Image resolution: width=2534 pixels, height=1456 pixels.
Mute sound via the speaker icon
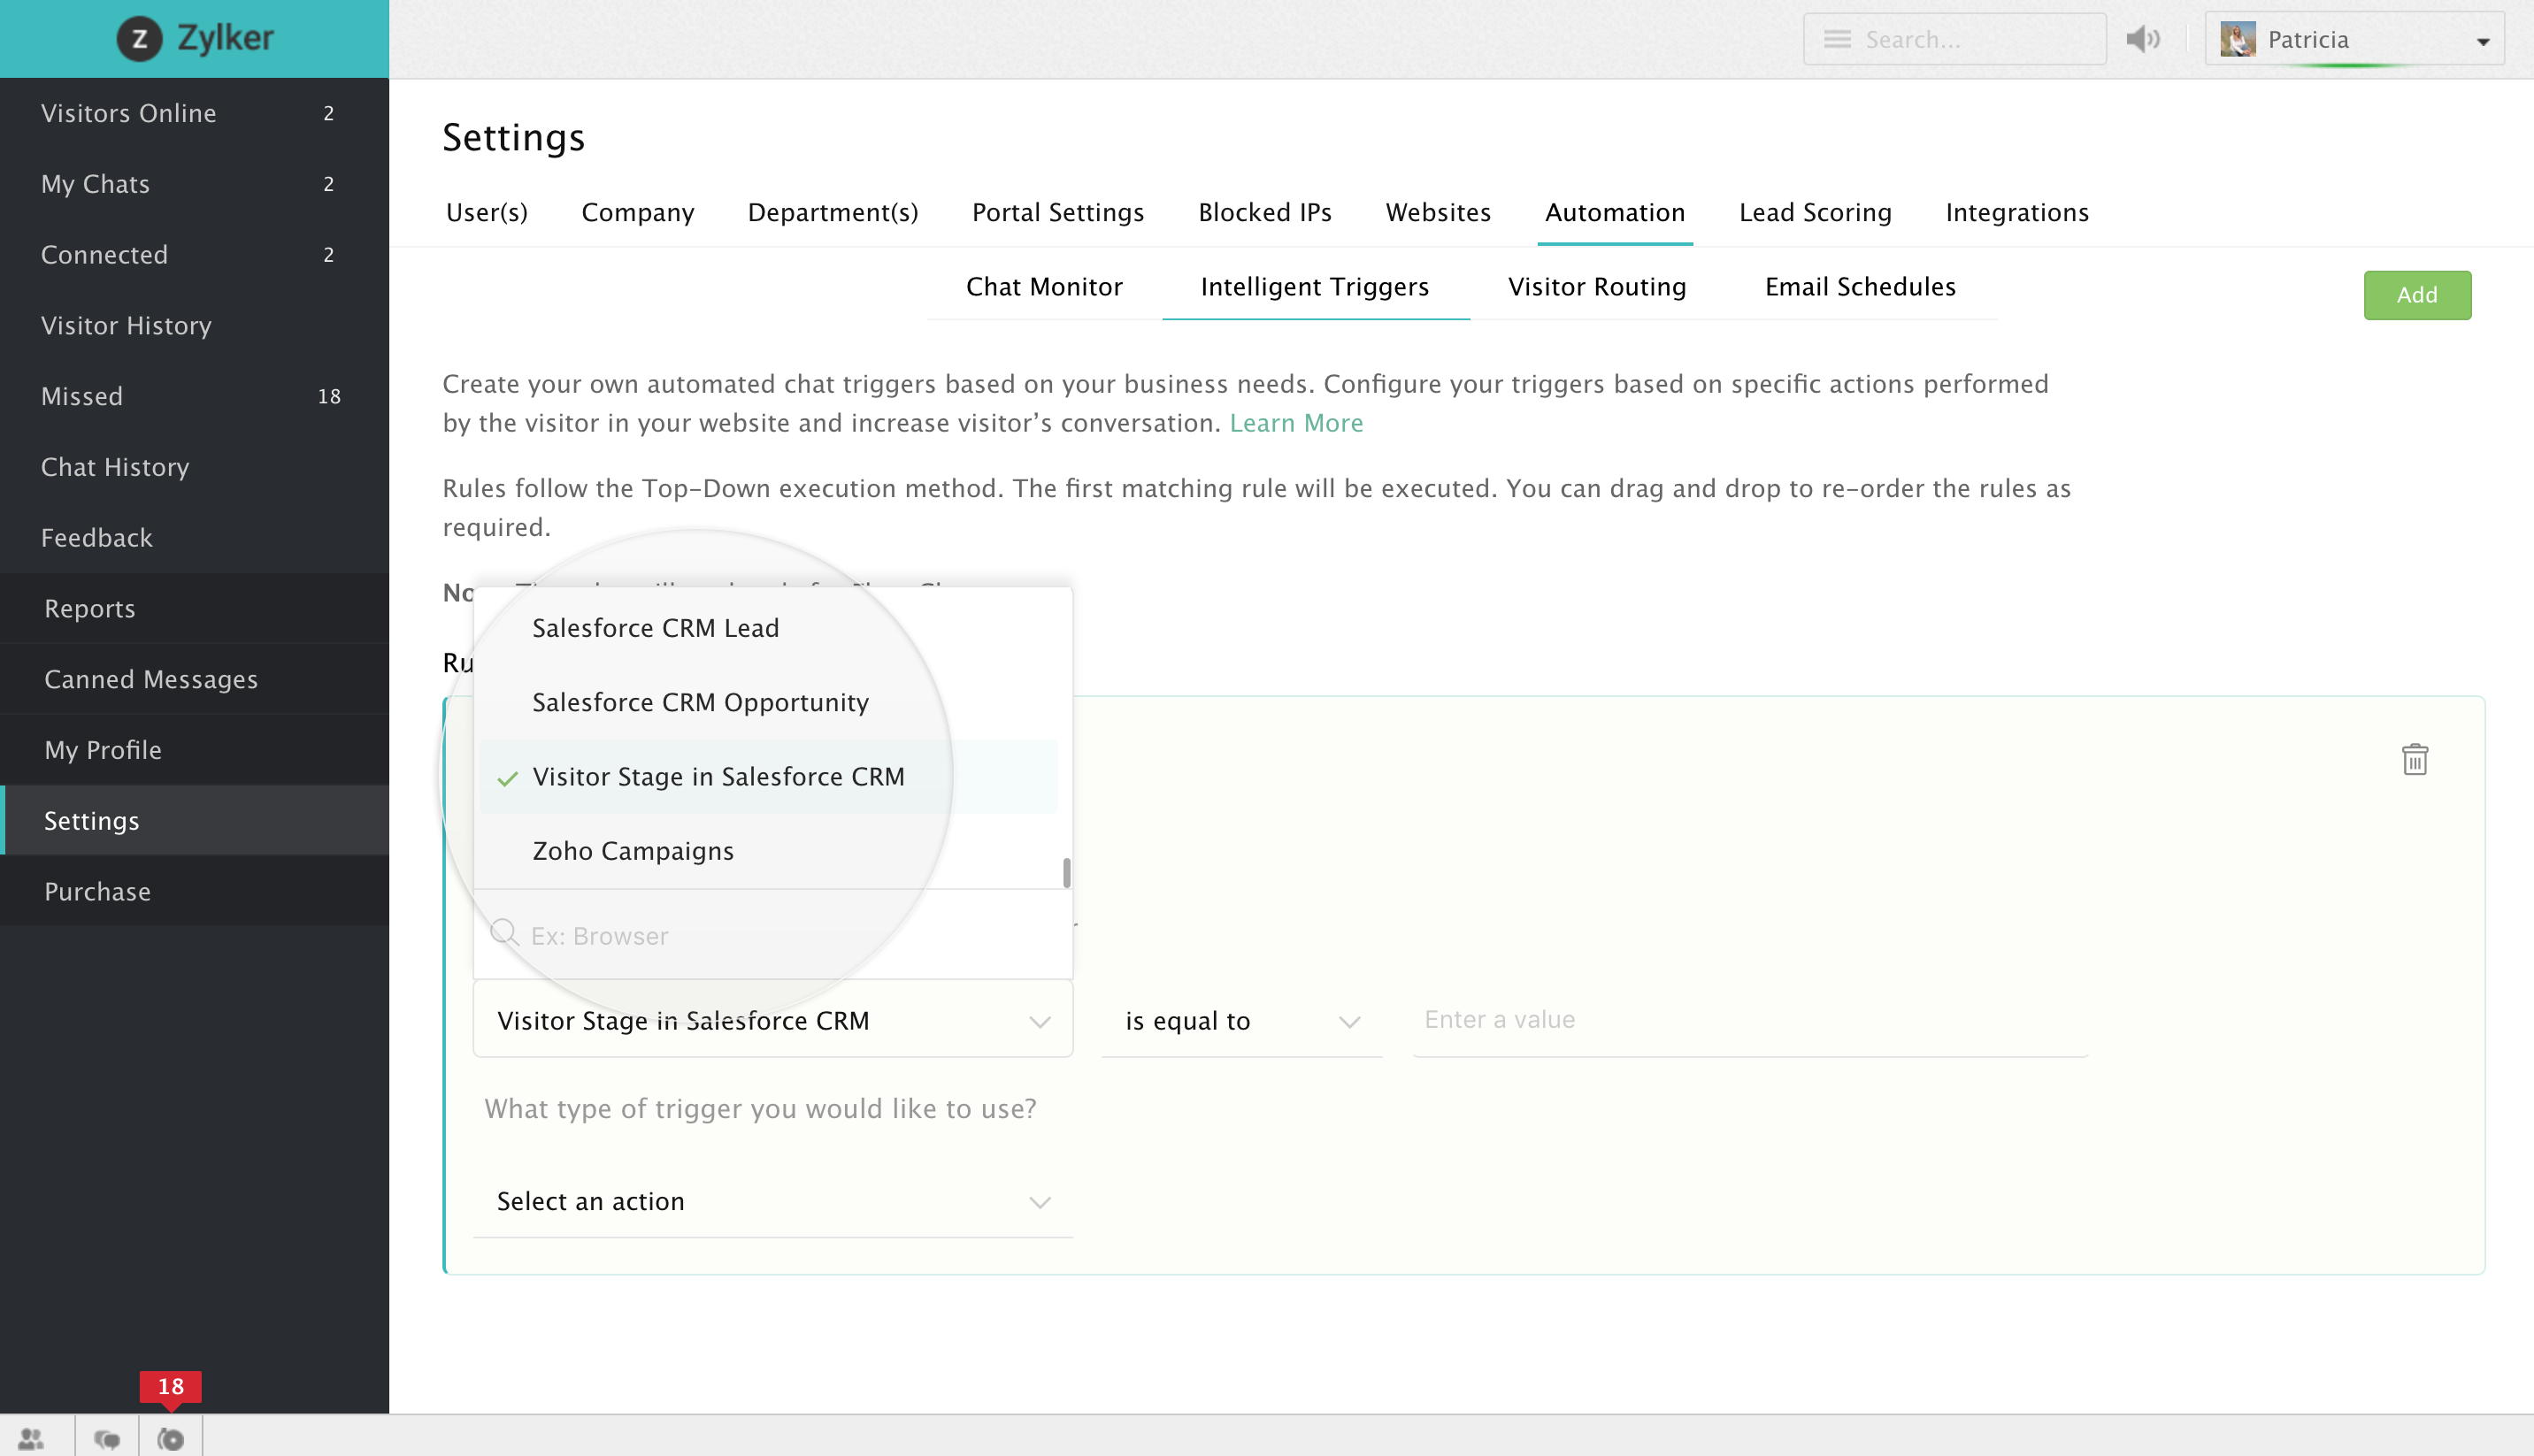(x=2142, y=39)
